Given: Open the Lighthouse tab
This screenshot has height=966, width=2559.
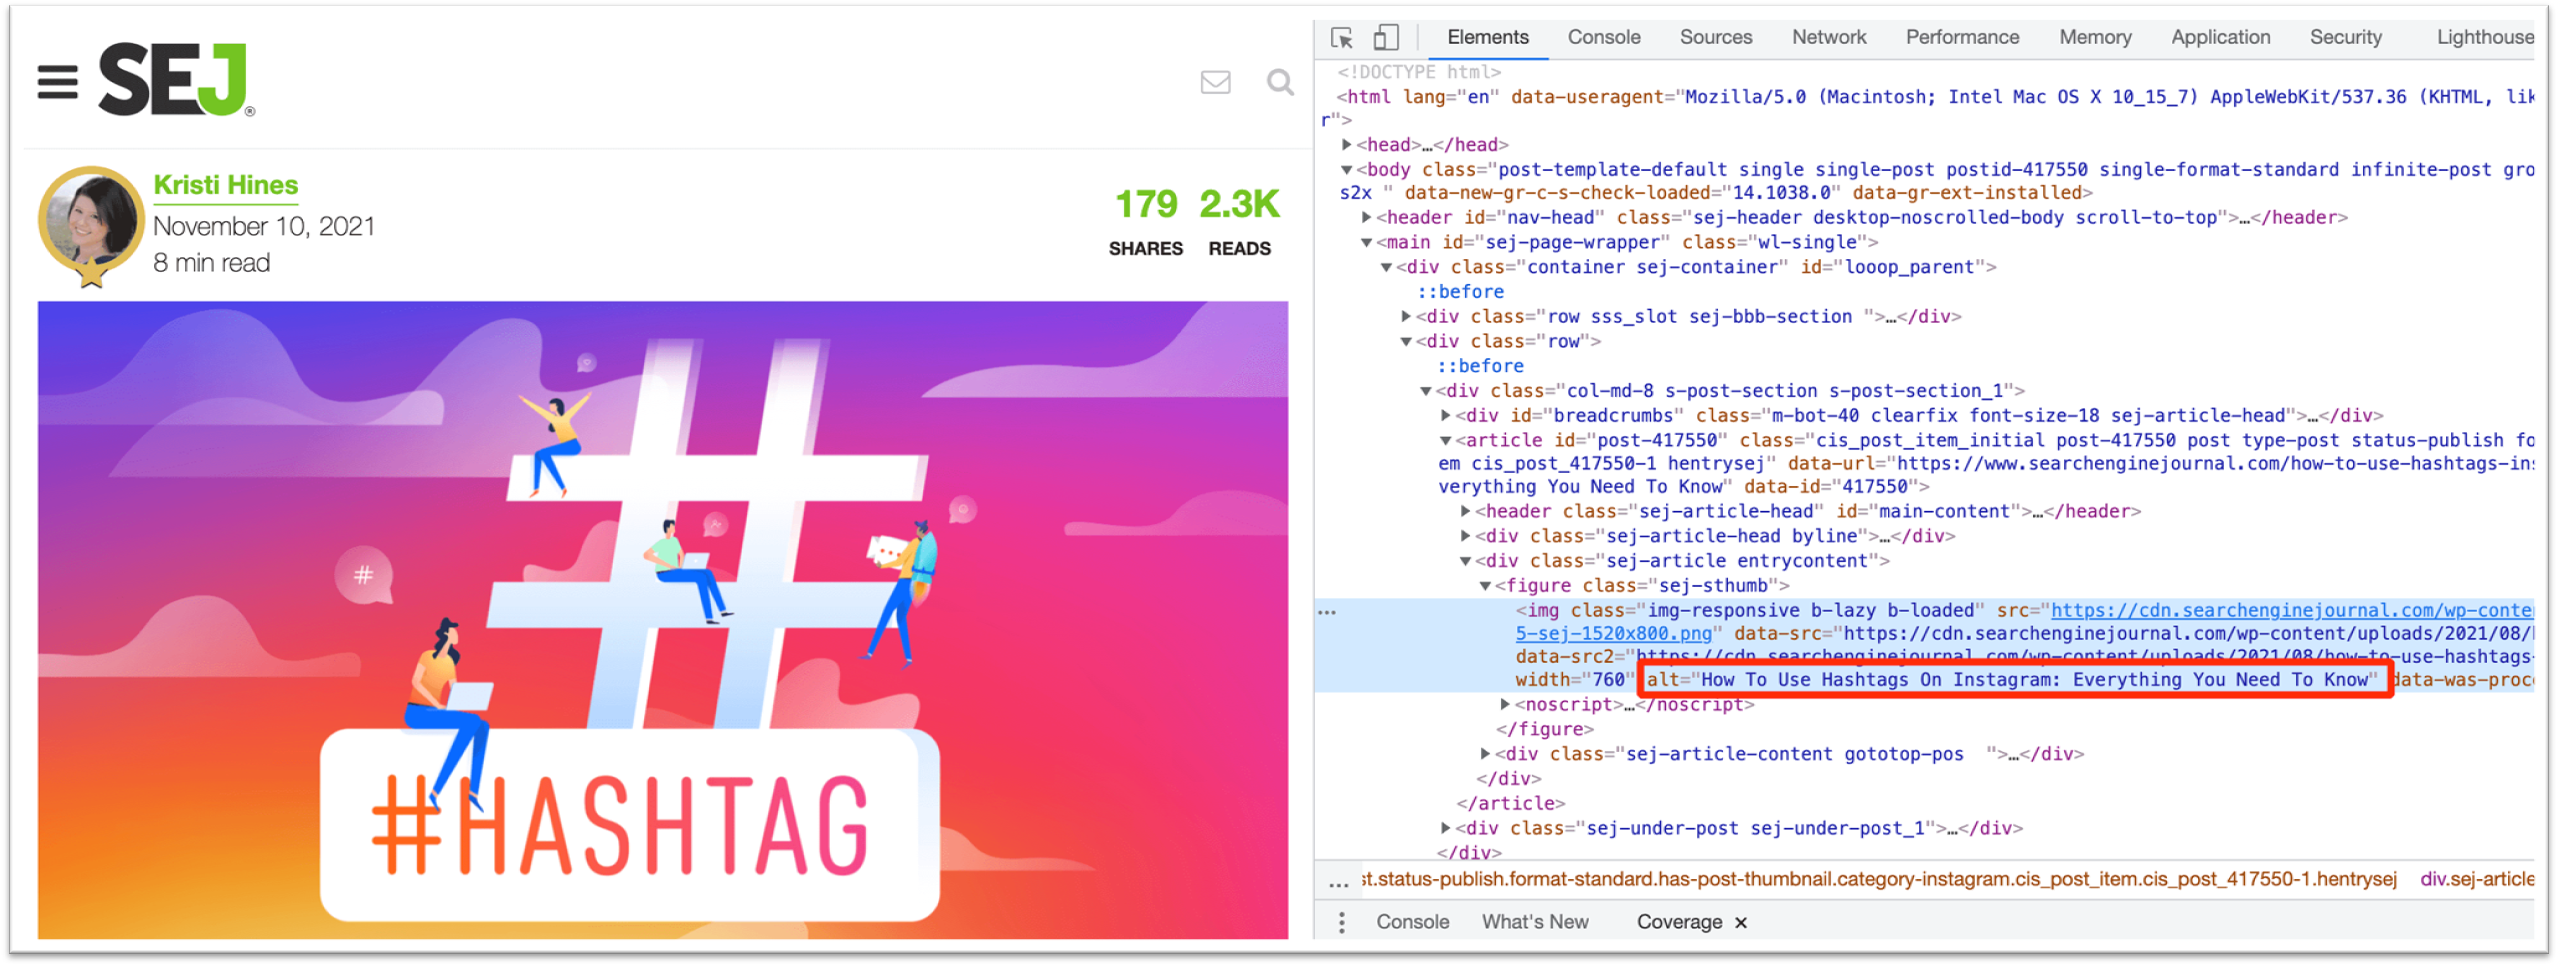Looking at the screenshot, I should coord(2484,37).
